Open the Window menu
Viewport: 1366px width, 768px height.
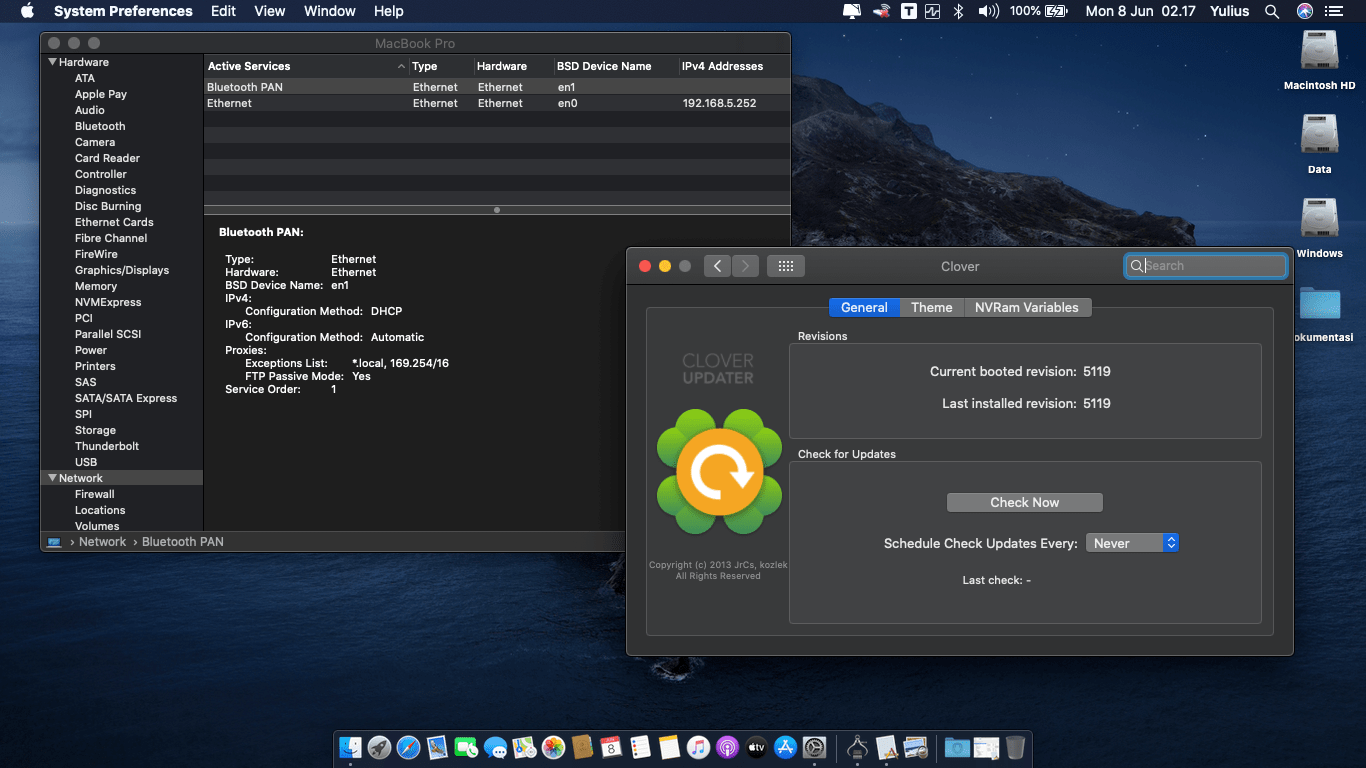coord(330,11)
